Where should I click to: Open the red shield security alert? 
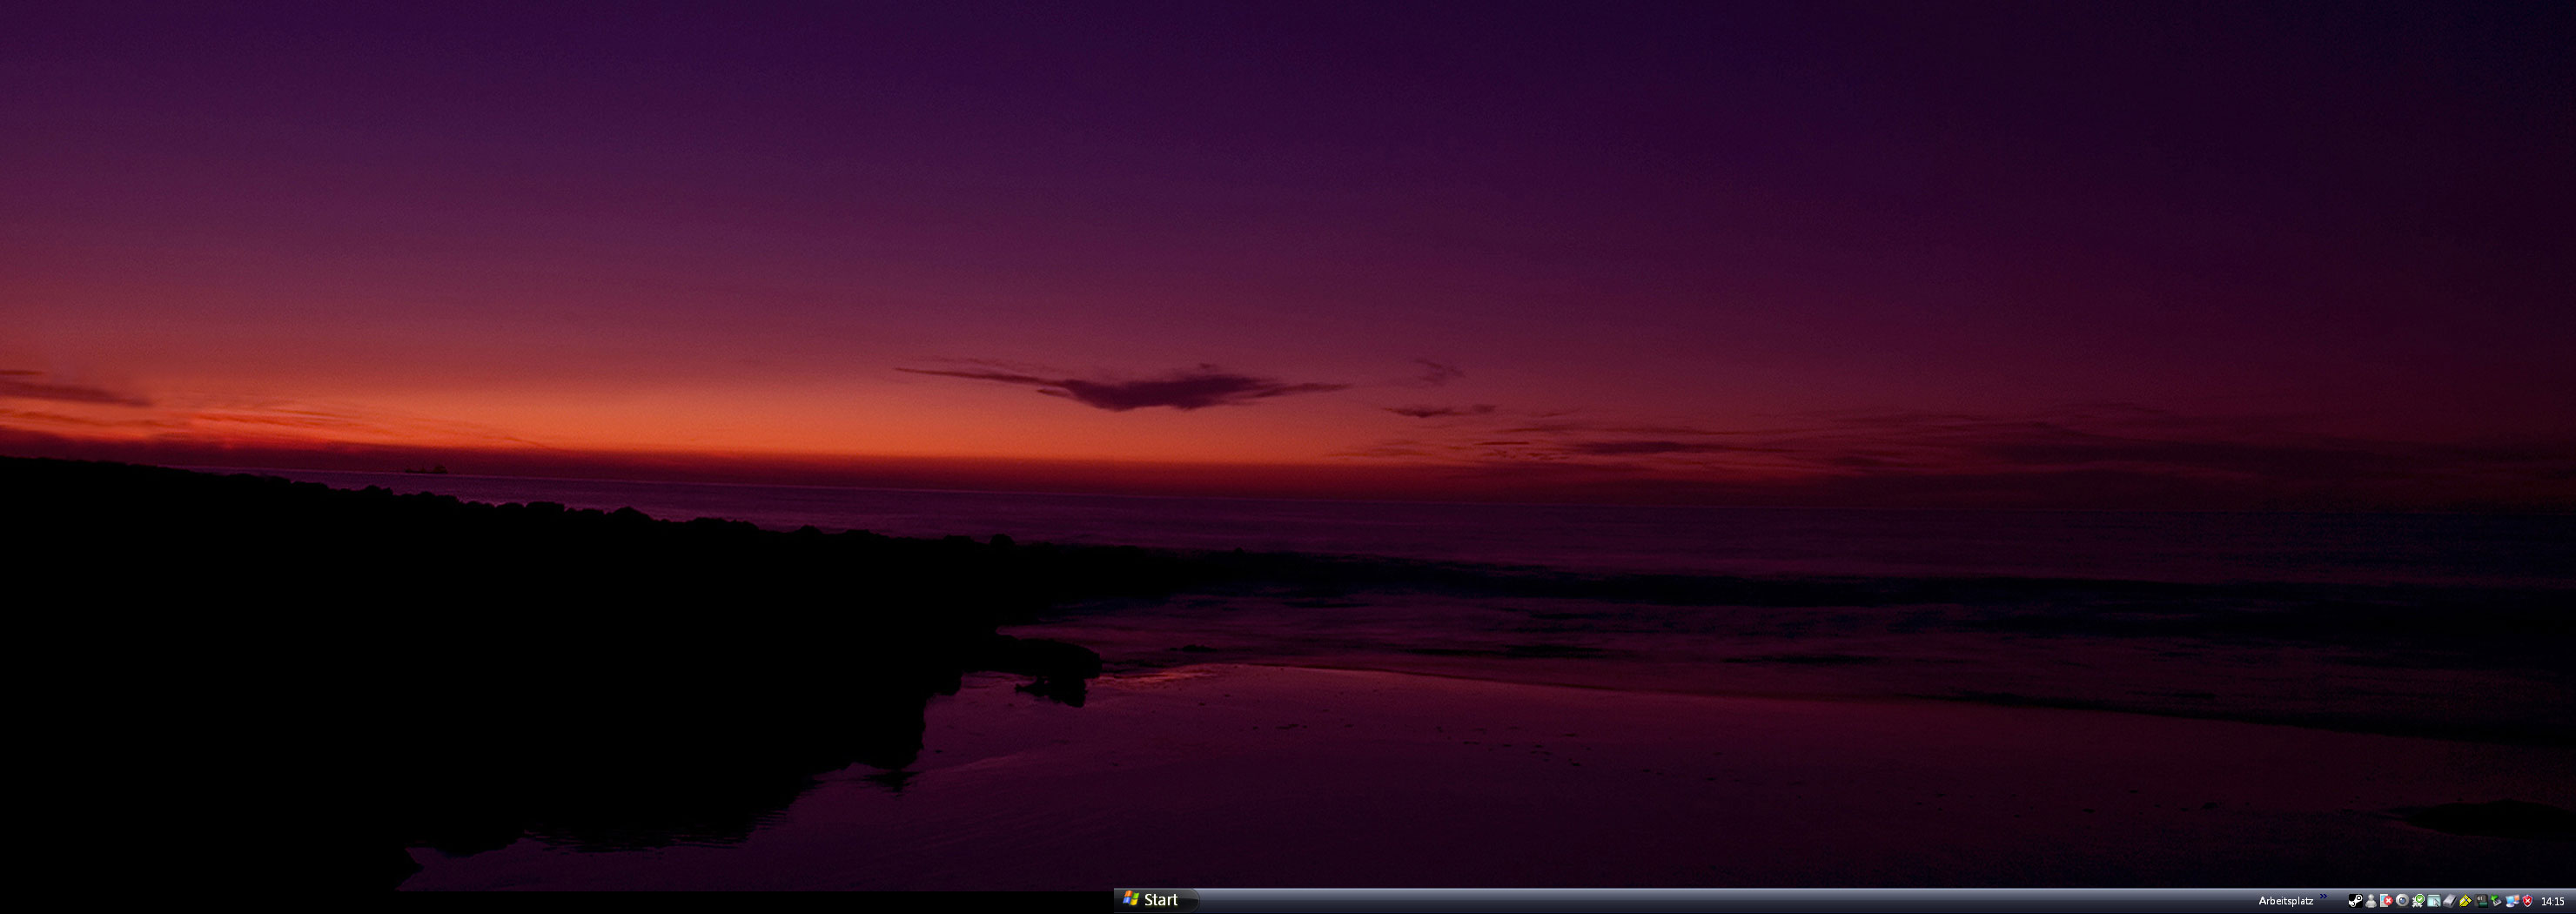(x=2528, y=901)
